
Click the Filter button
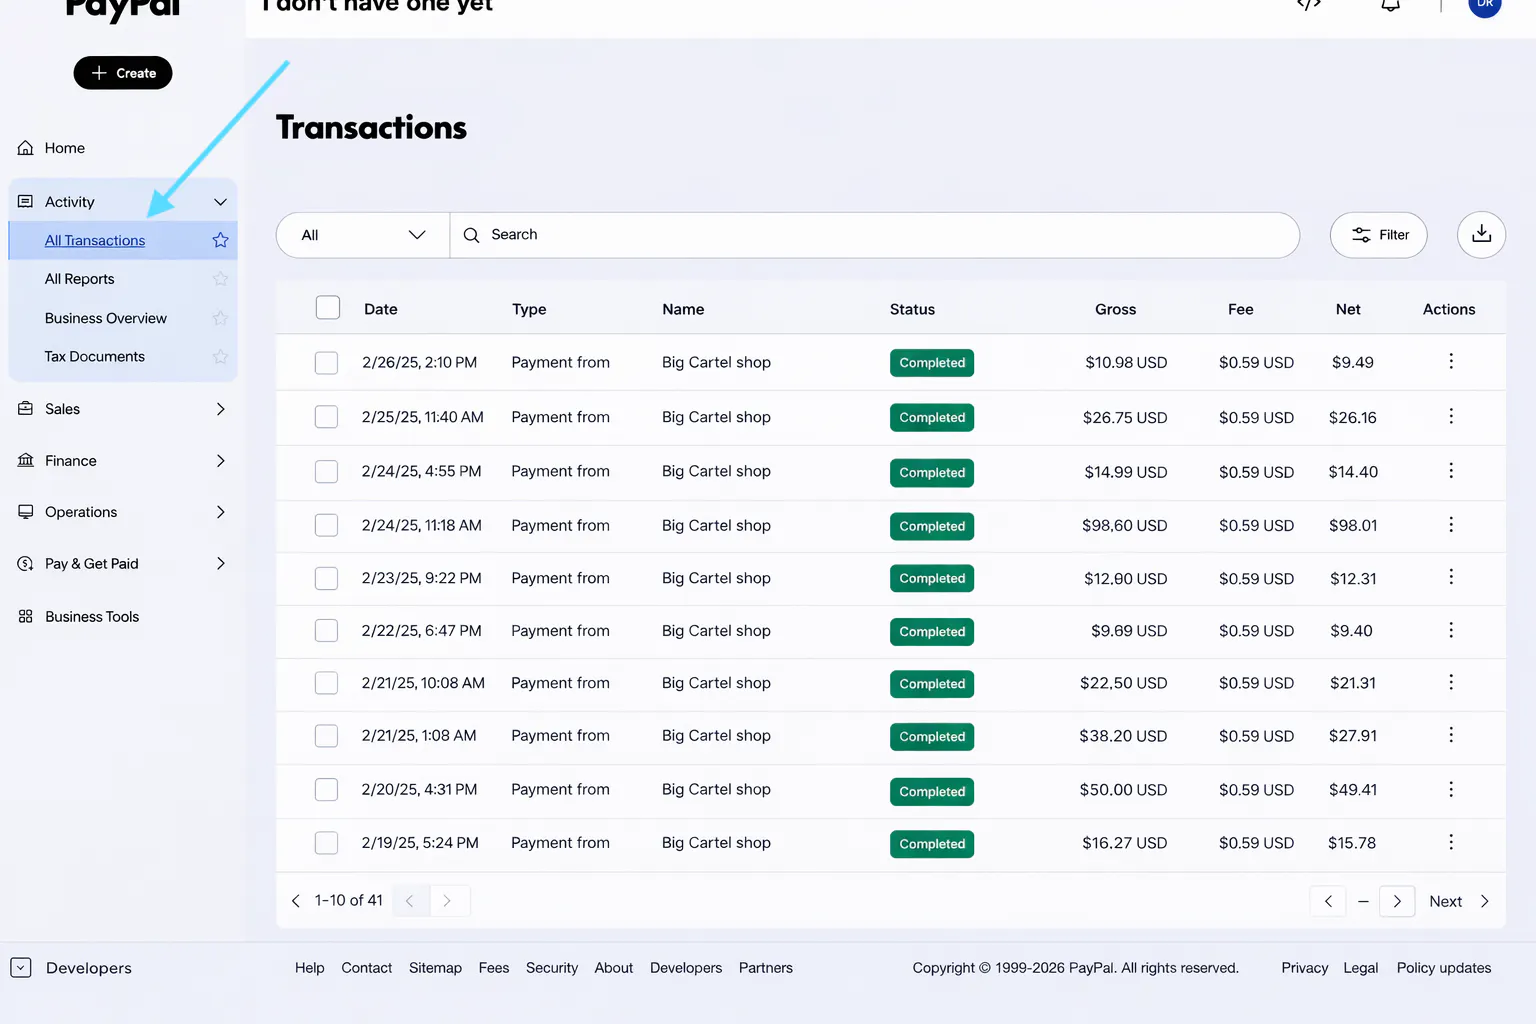1378,235
